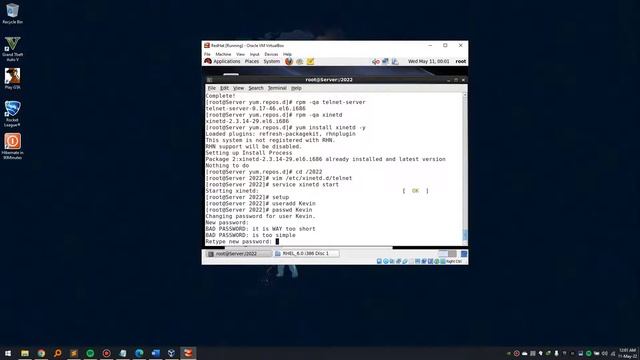Open the yellow notes icon in GNOME panel

[310, 62]
